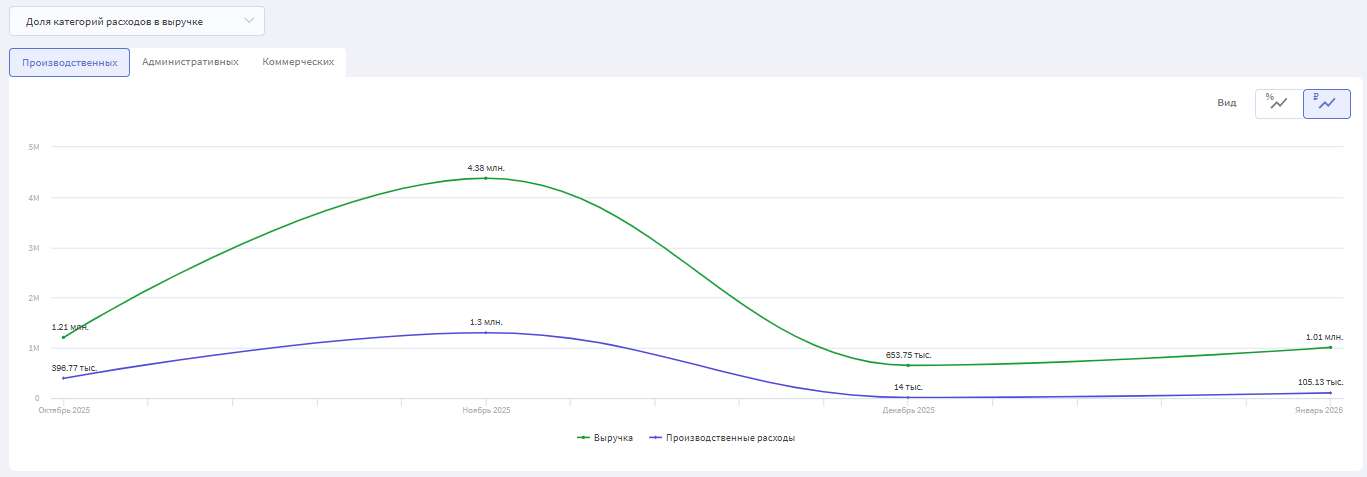Click the Ноябрь 2025 axis label
1367x477 pixels.
pyautogui.click(x=486, y=411)
